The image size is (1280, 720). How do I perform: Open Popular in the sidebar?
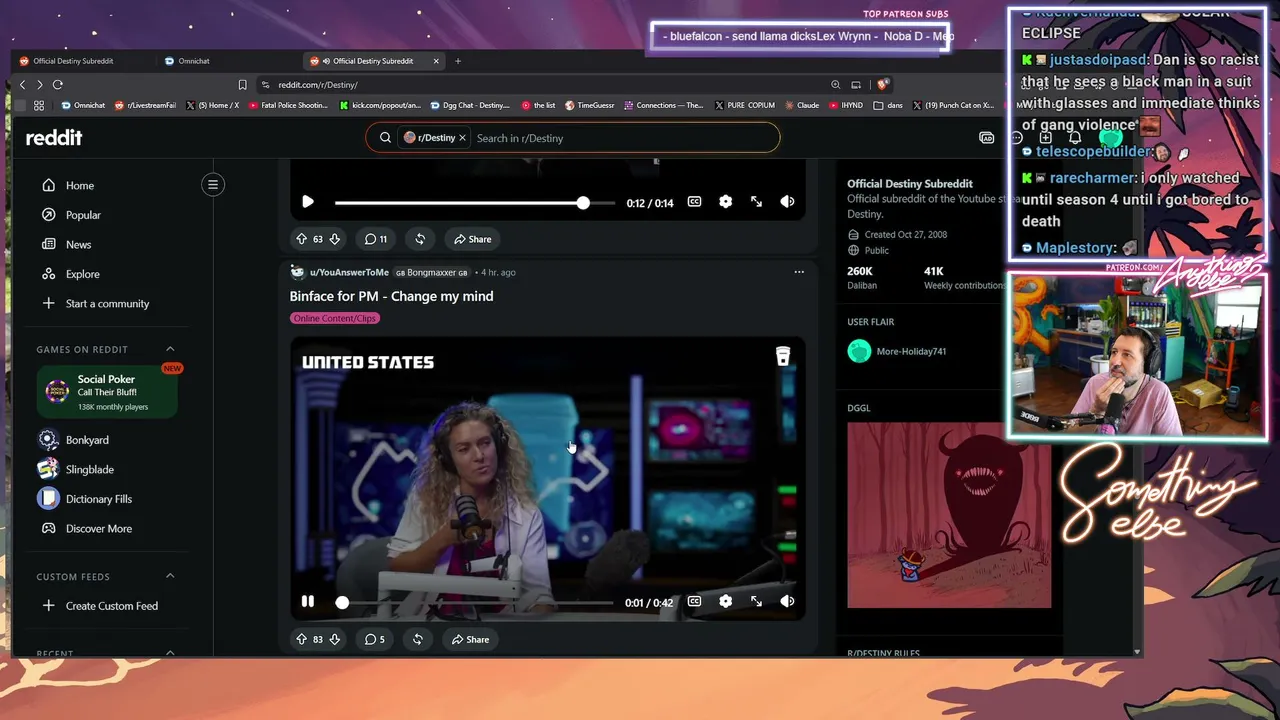click(x=83, y=215)
